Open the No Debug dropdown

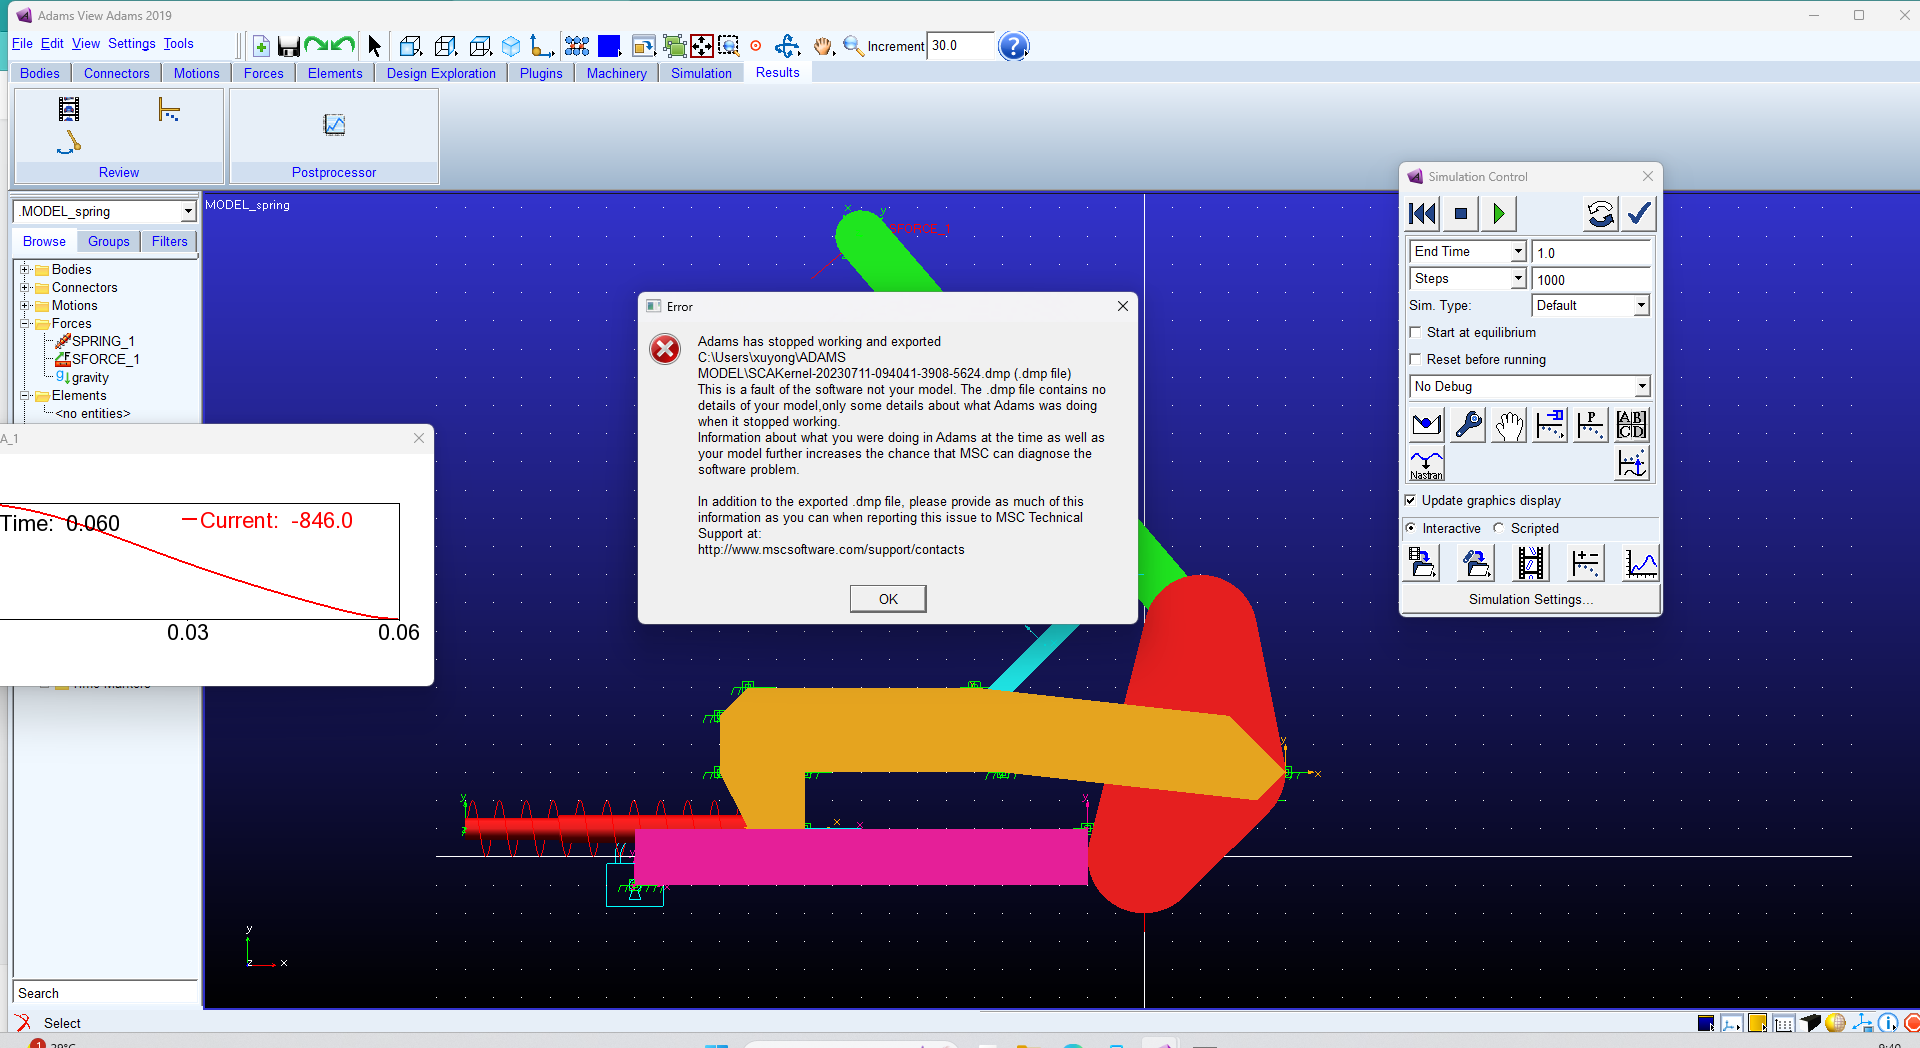click(1641, 387)
